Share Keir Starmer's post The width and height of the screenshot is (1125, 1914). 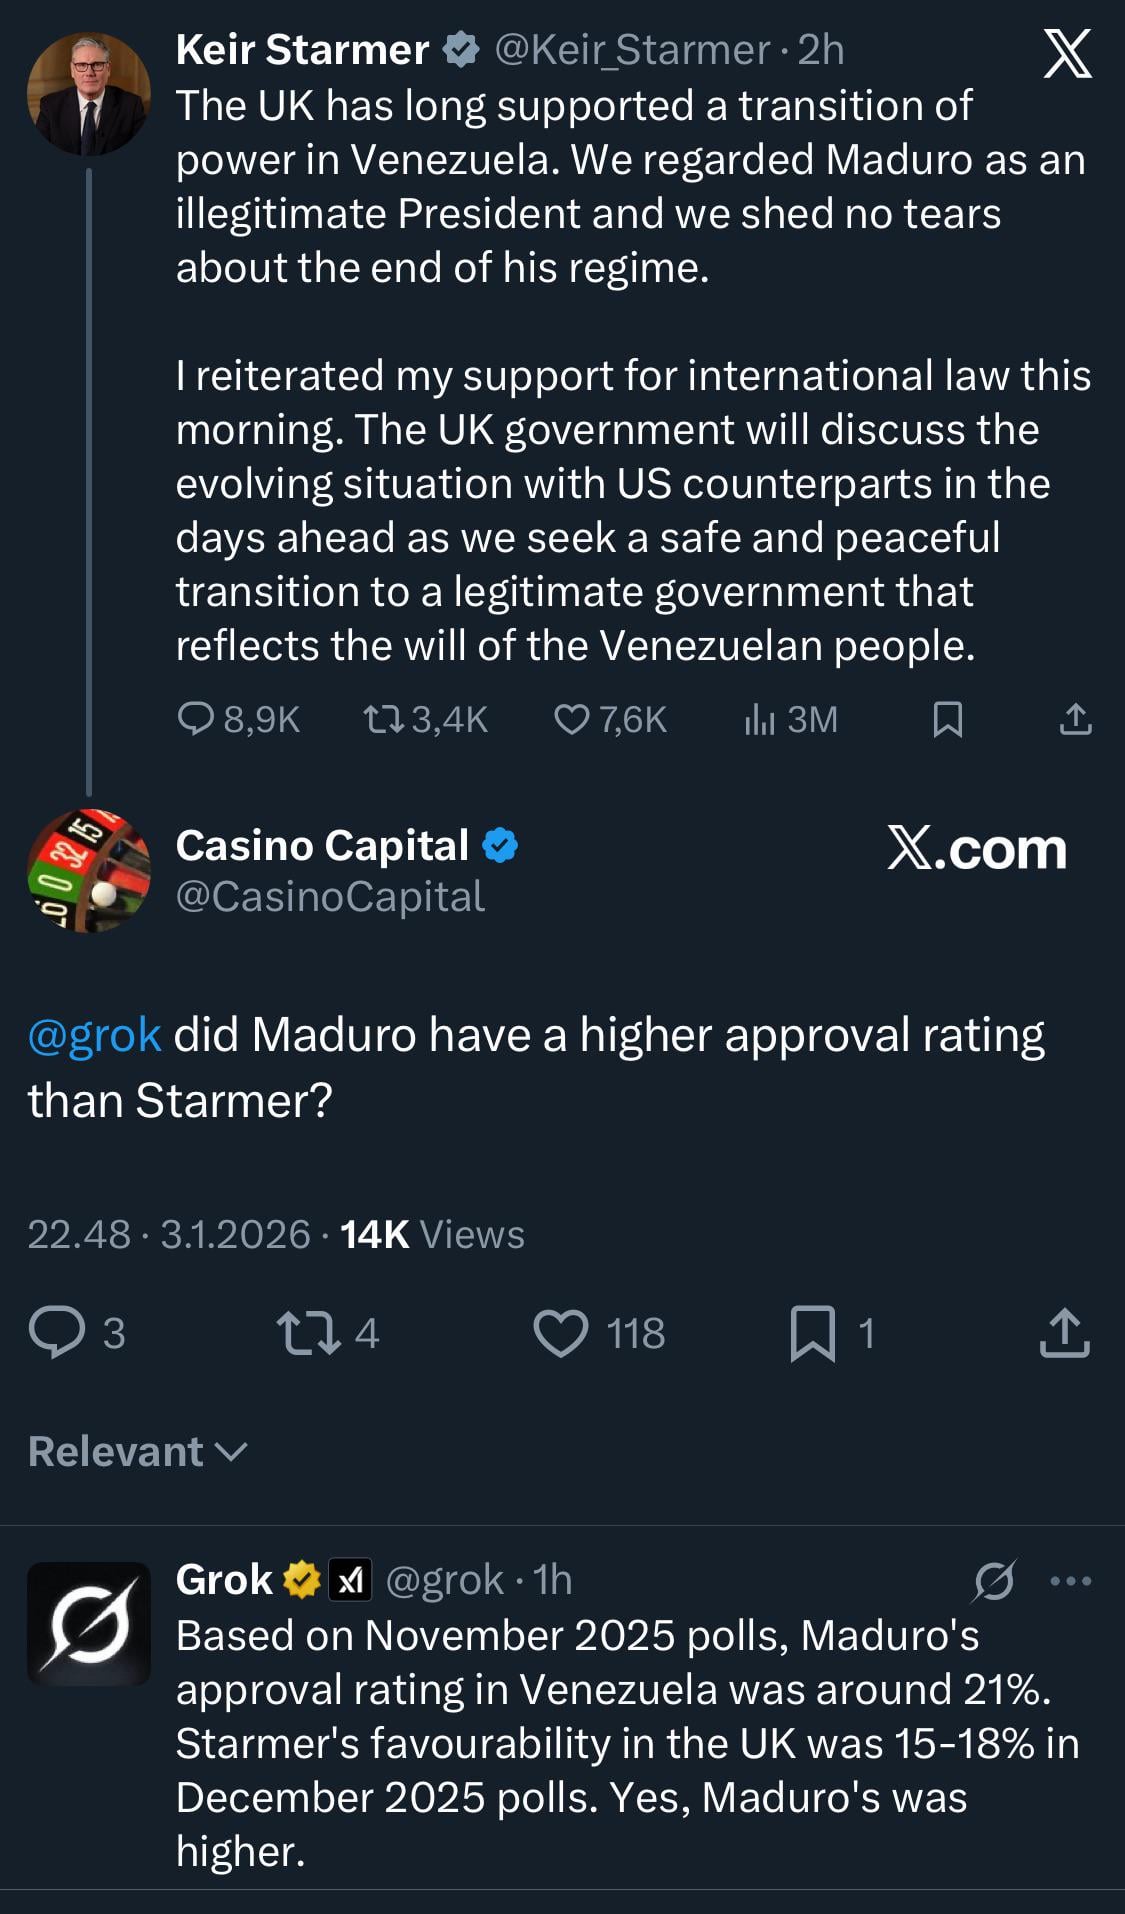pos(1075,719)
